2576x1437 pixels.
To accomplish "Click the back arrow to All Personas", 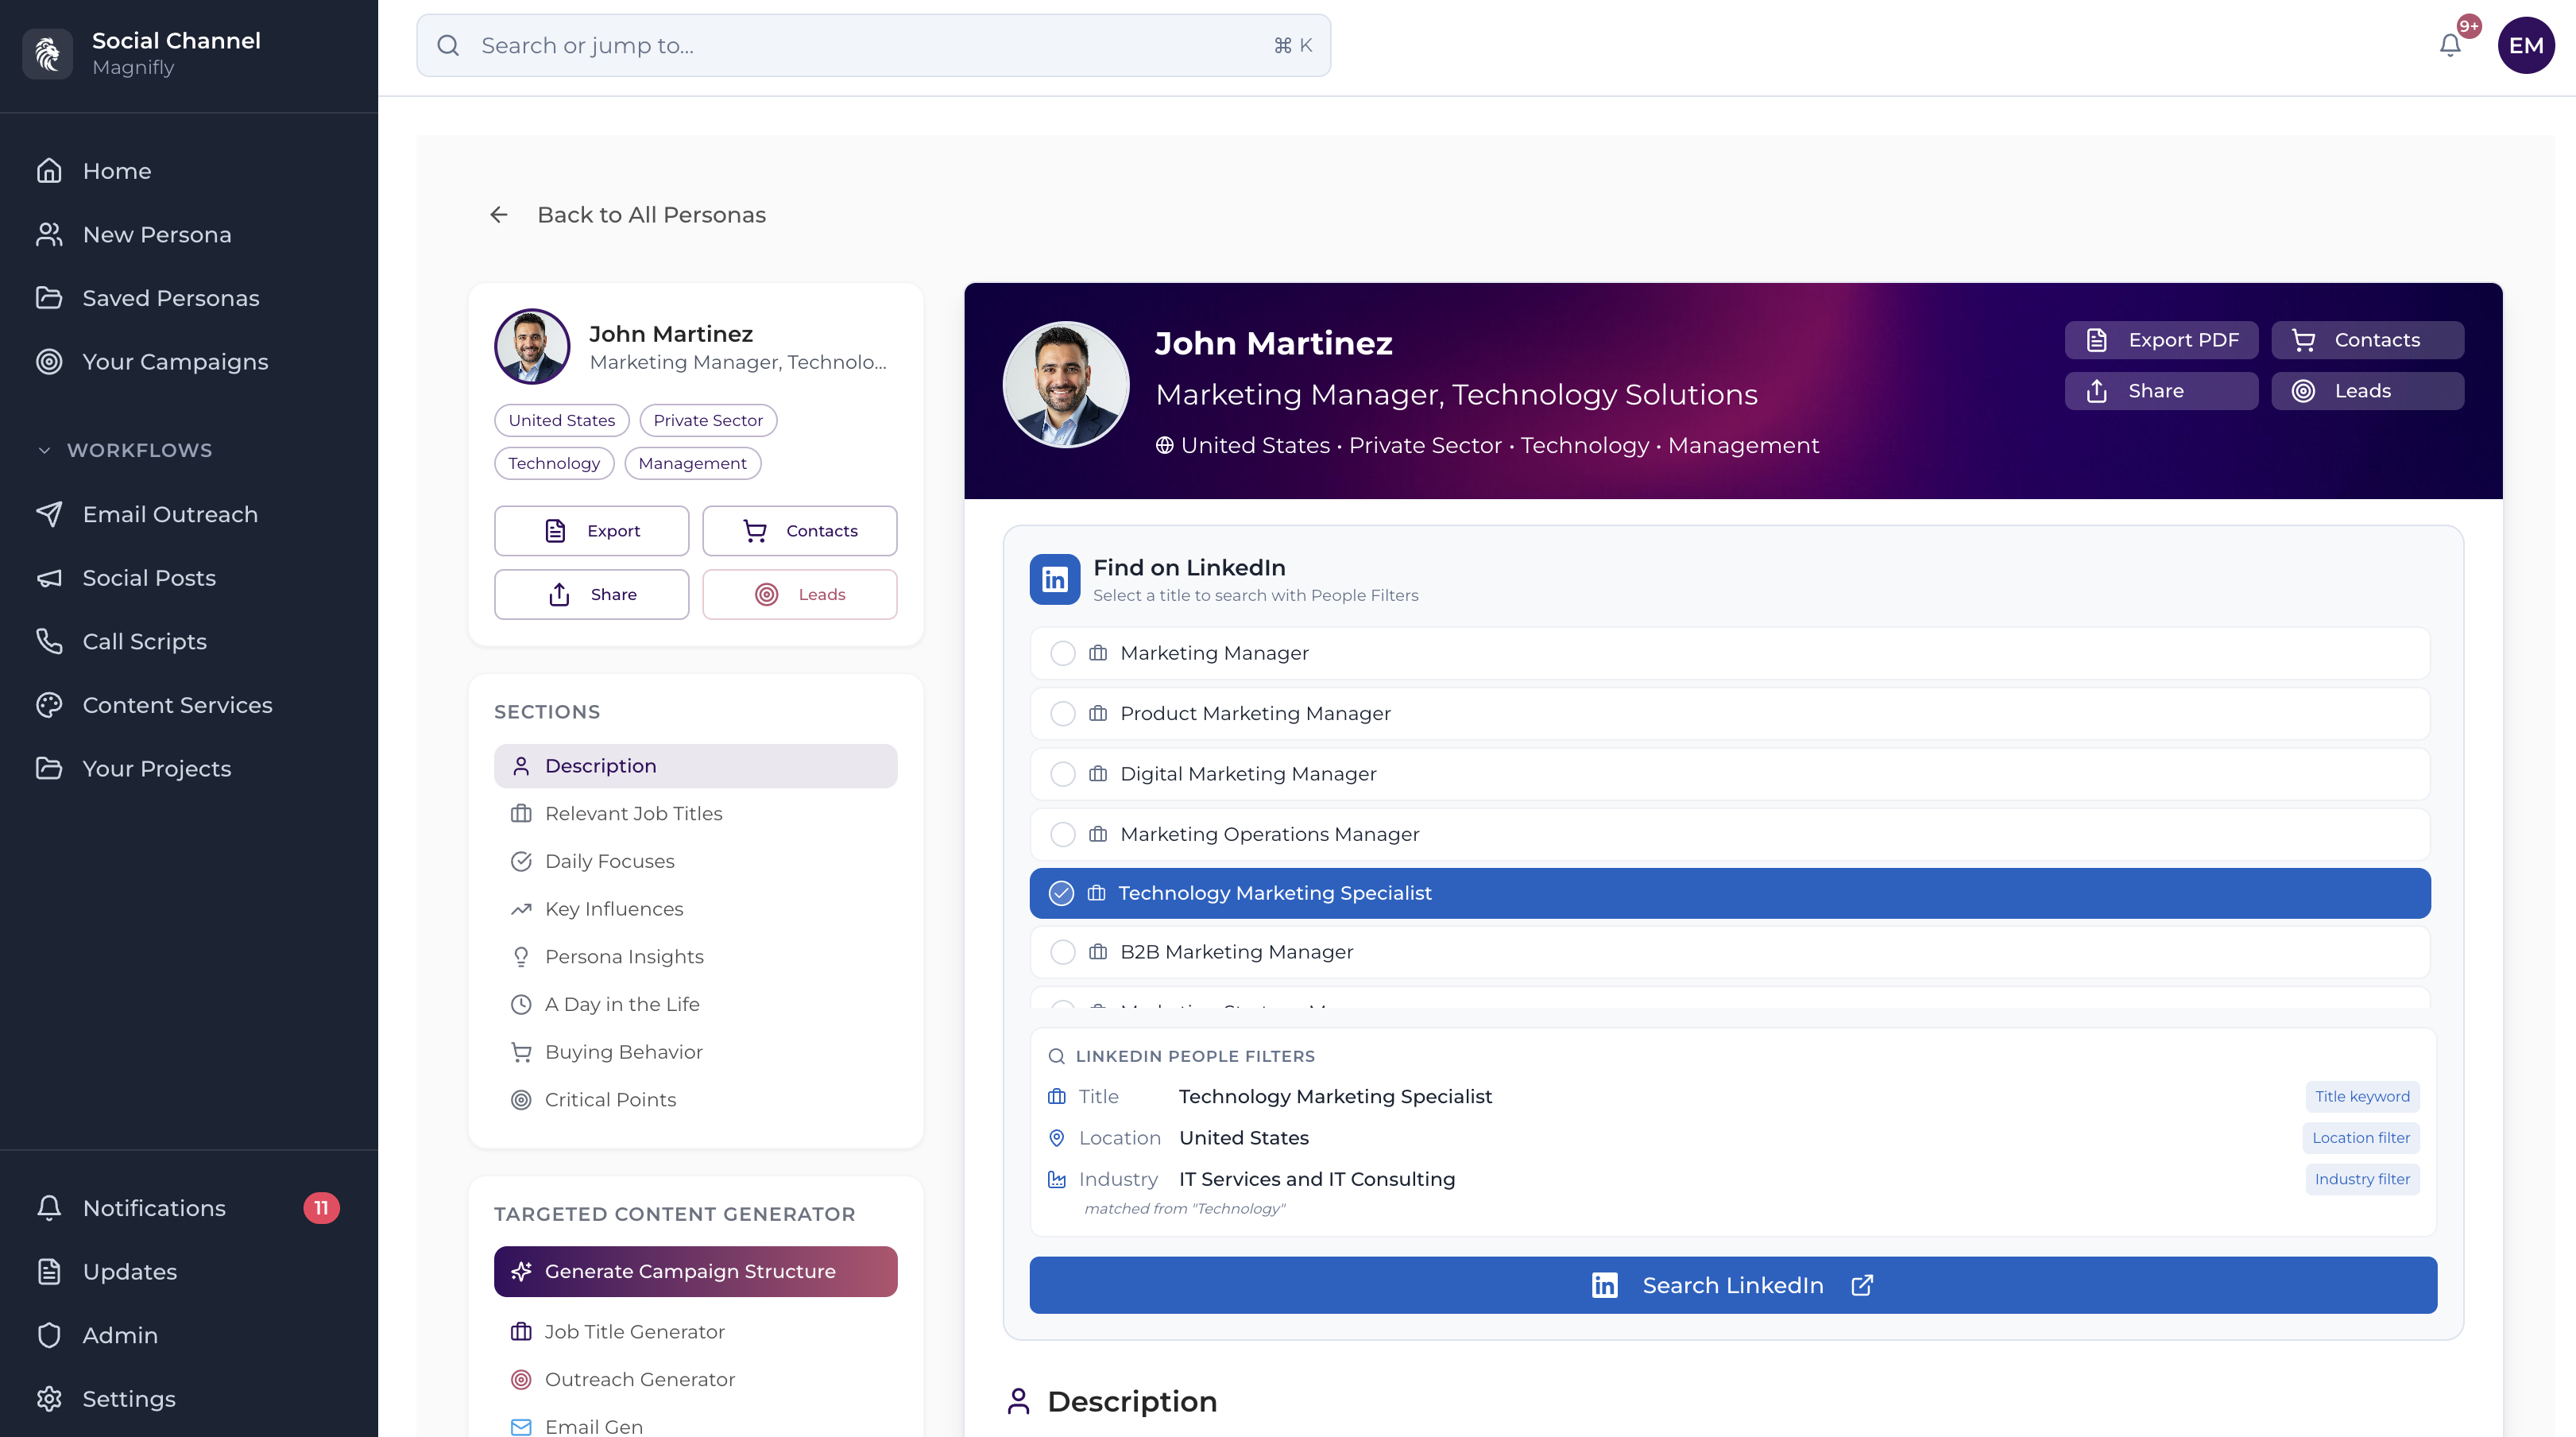I will (499, 215).
